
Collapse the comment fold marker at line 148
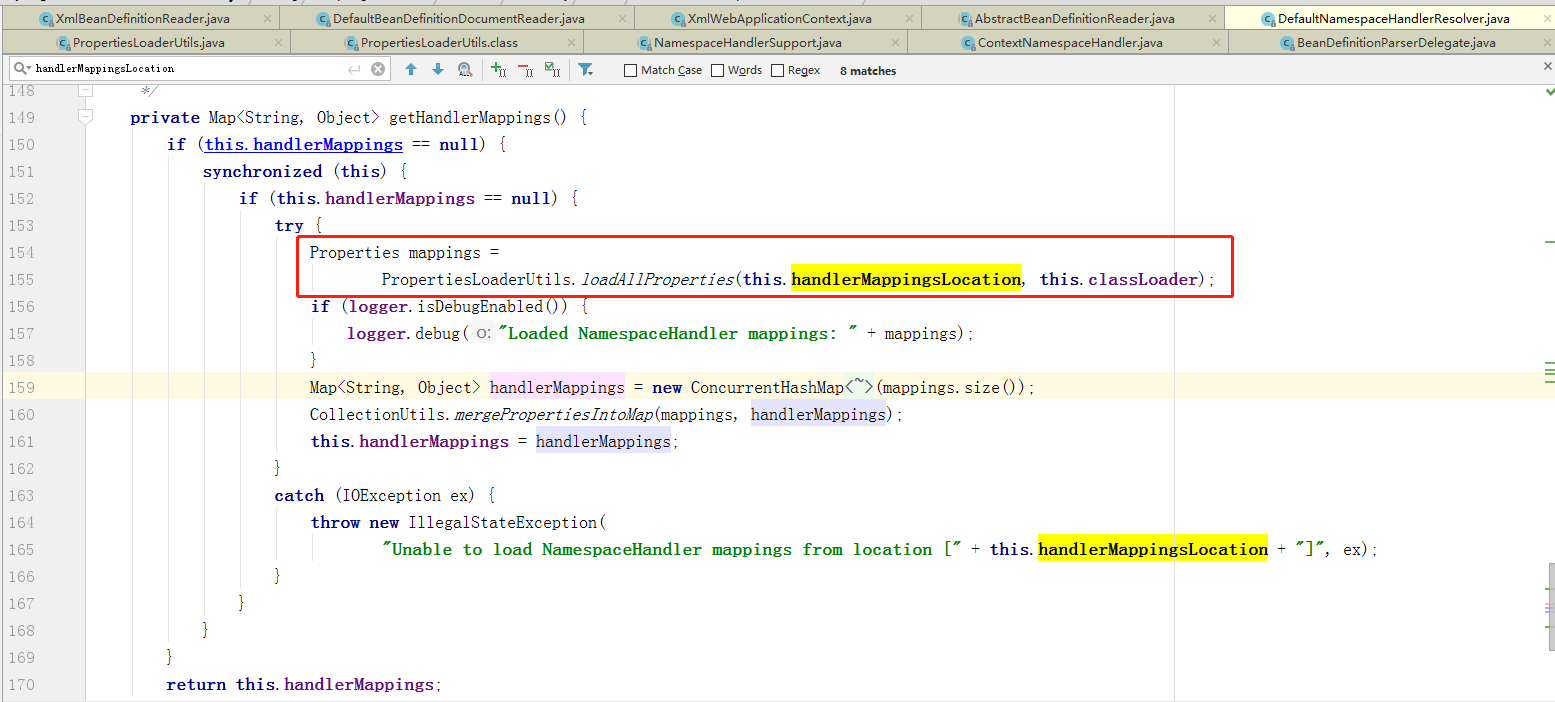[x=85, y=91]
